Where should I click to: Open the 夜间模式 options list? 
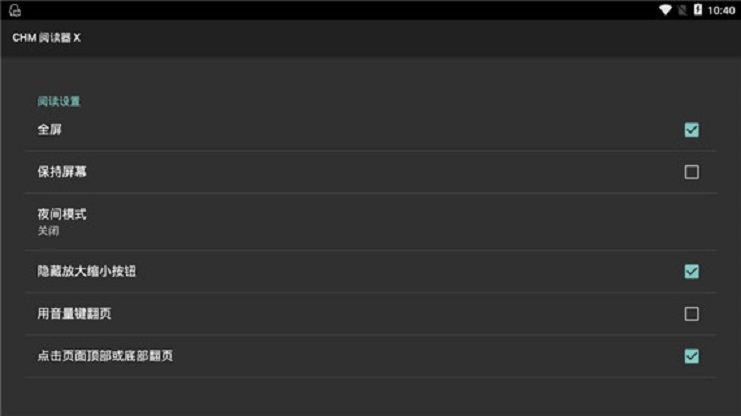click(x=370, y=222)
